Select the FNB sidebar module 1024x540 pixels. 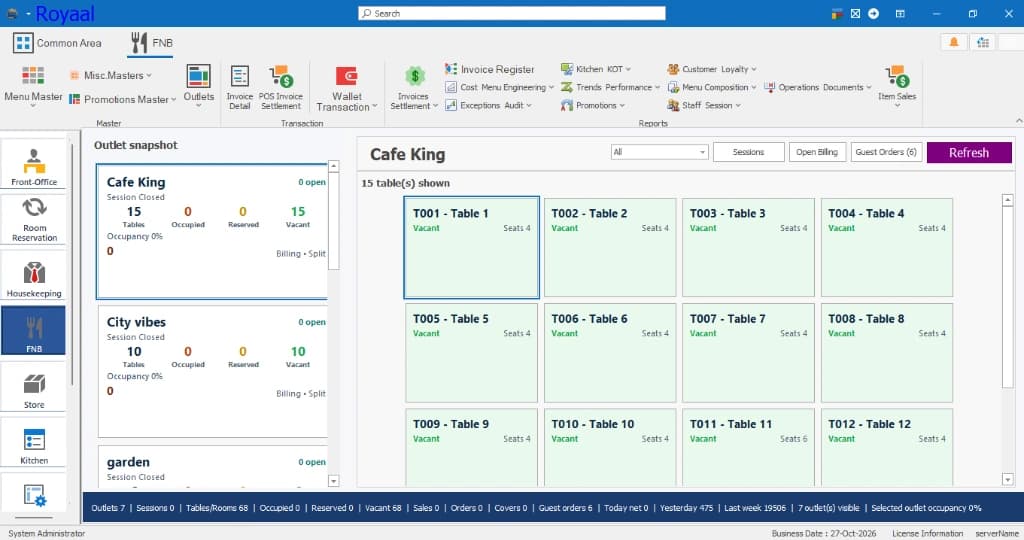pyautogui.click(x=34, y=332)
